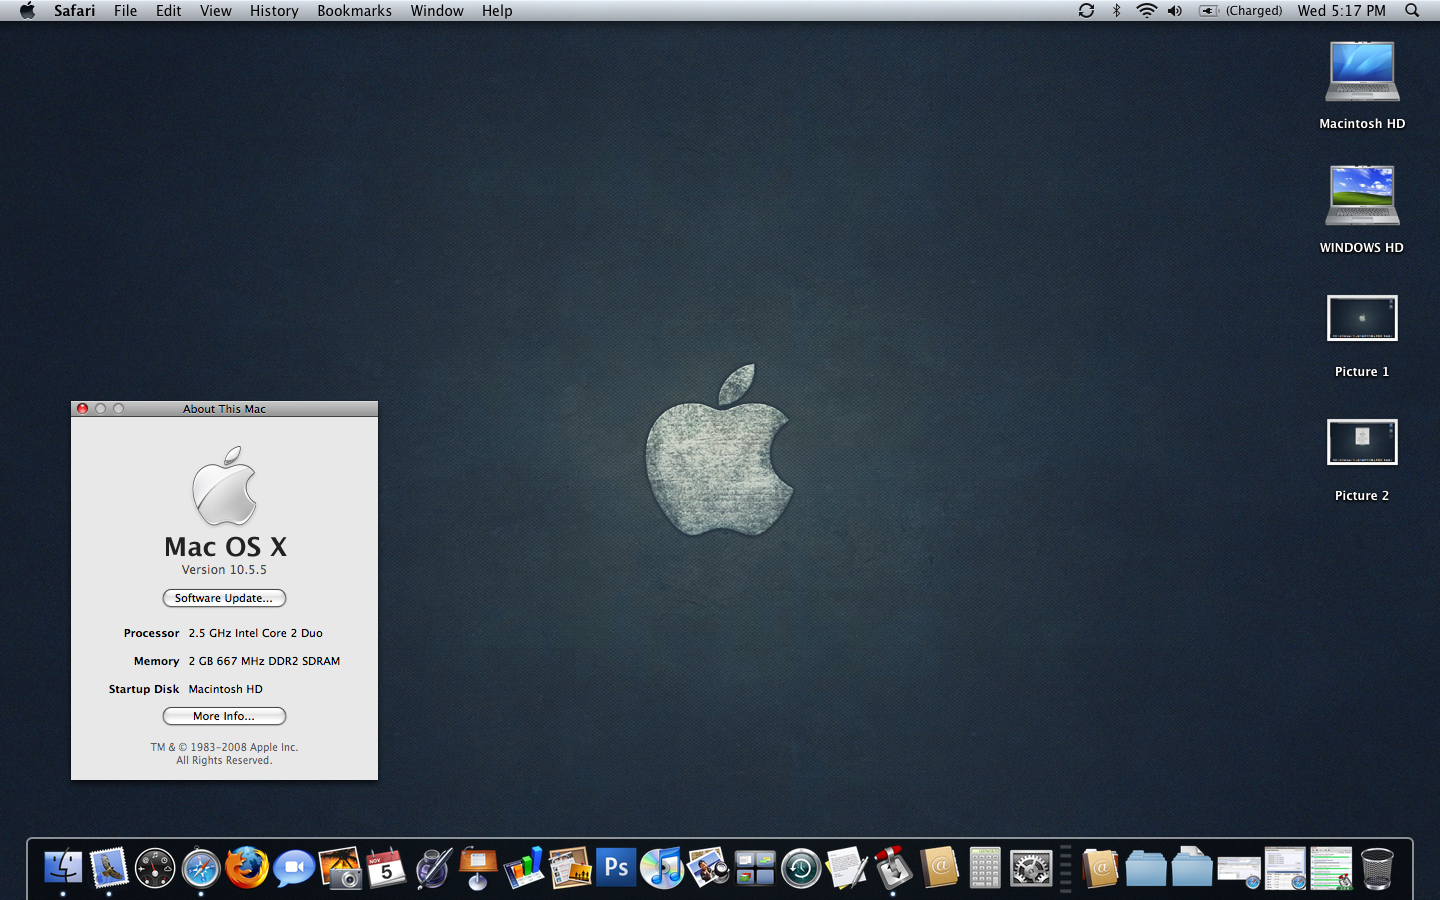Open the Apple menu
Image resolution: width=1440 pixels, height=900 pixels.
pyautogui.click(x=27, y=11)
